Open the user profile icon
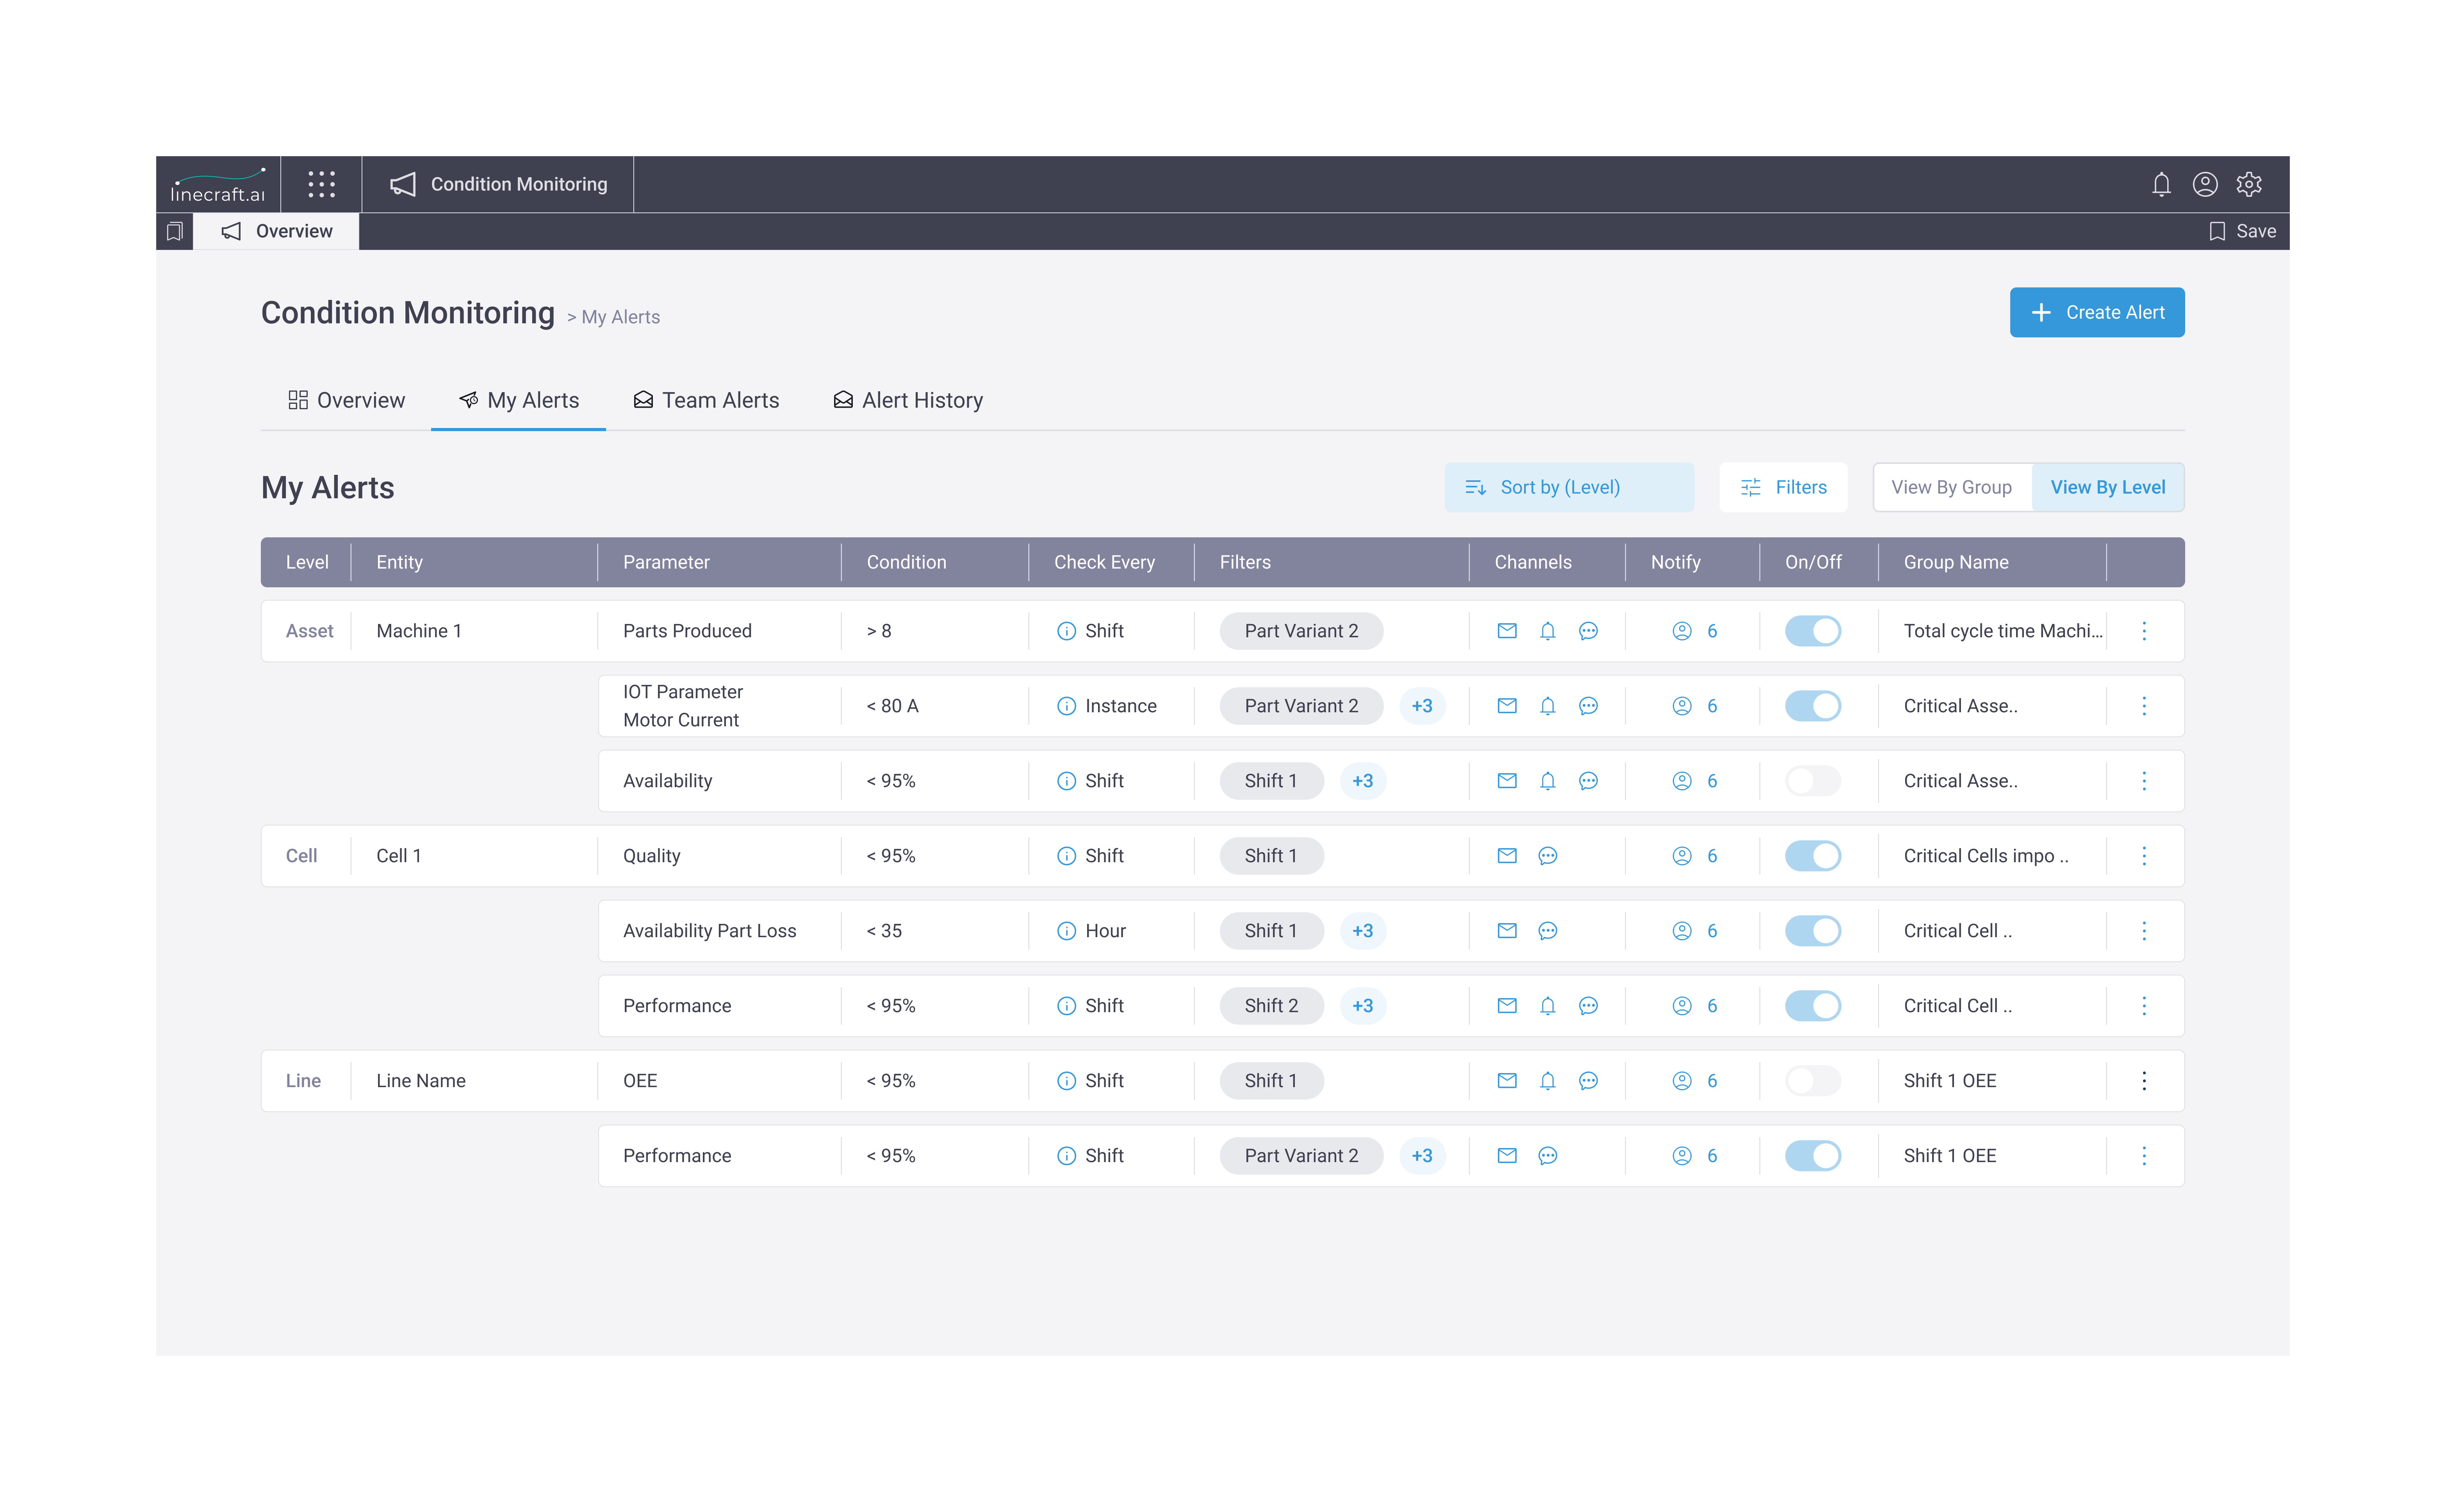Screen dimensions: 2446x1512 pyautogui.click(x=2205, y=184)
